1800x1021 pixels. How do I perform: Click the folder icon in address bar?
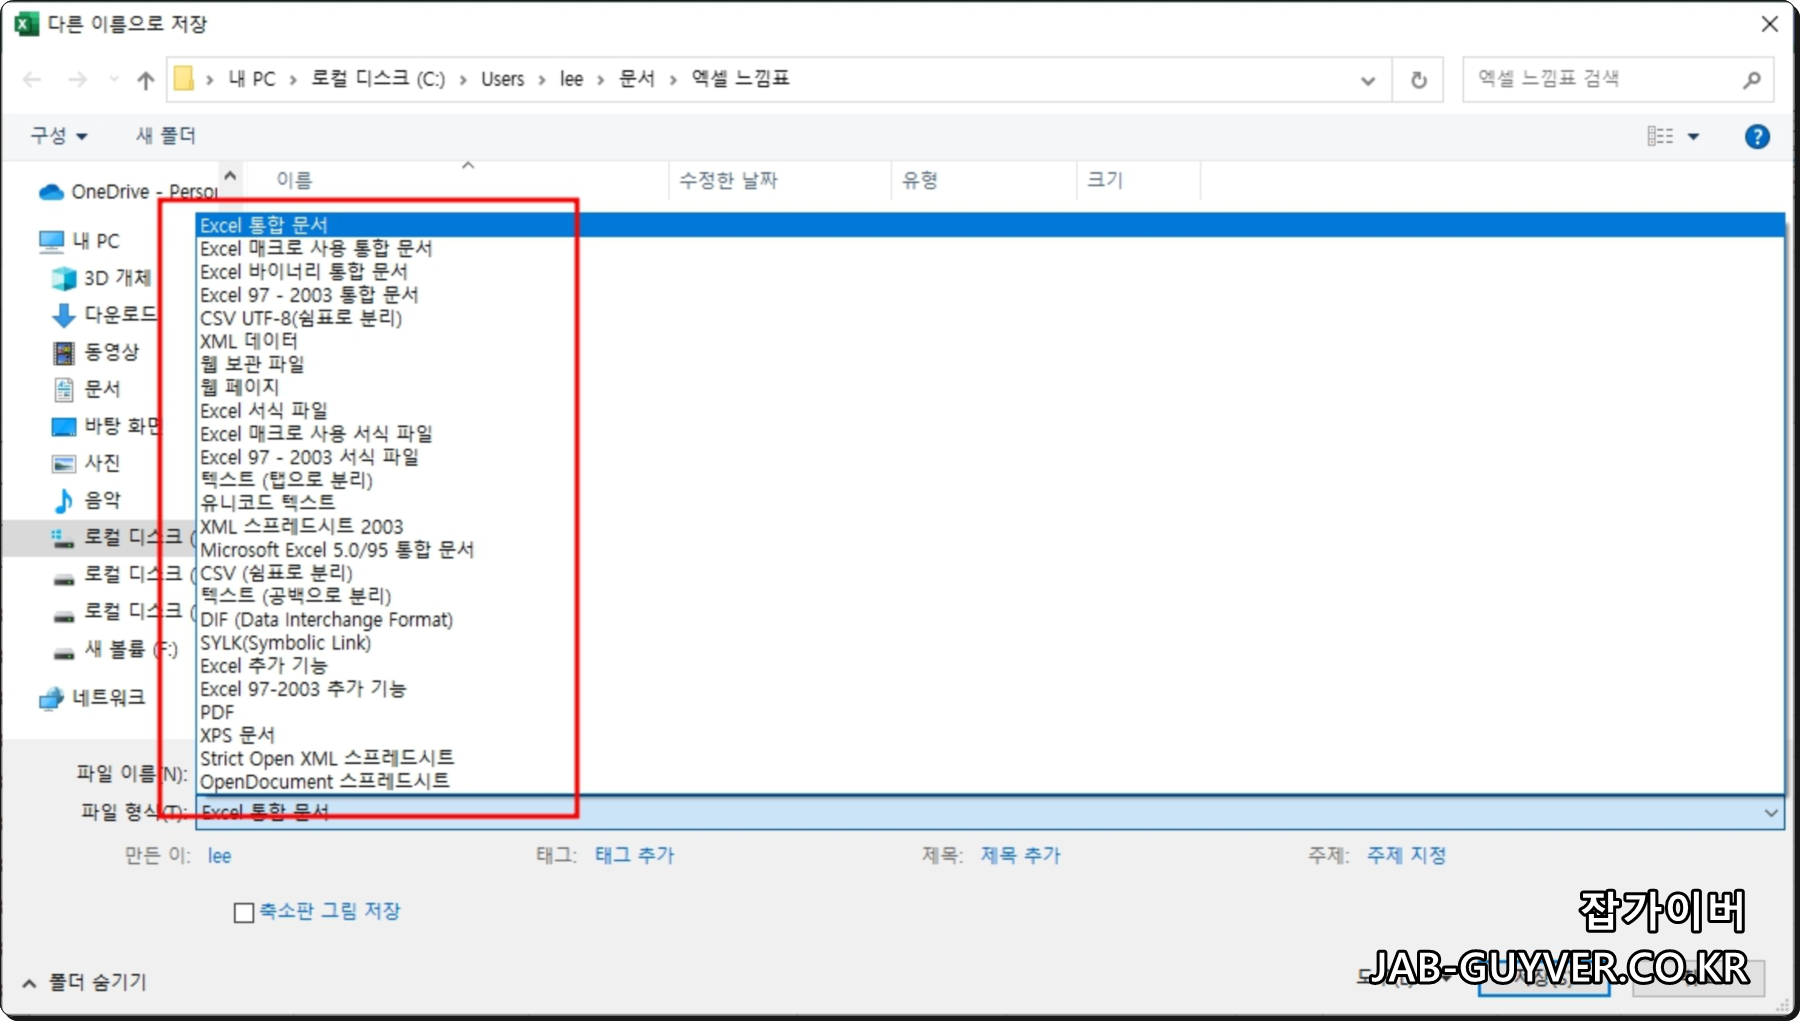click(184, 79)
